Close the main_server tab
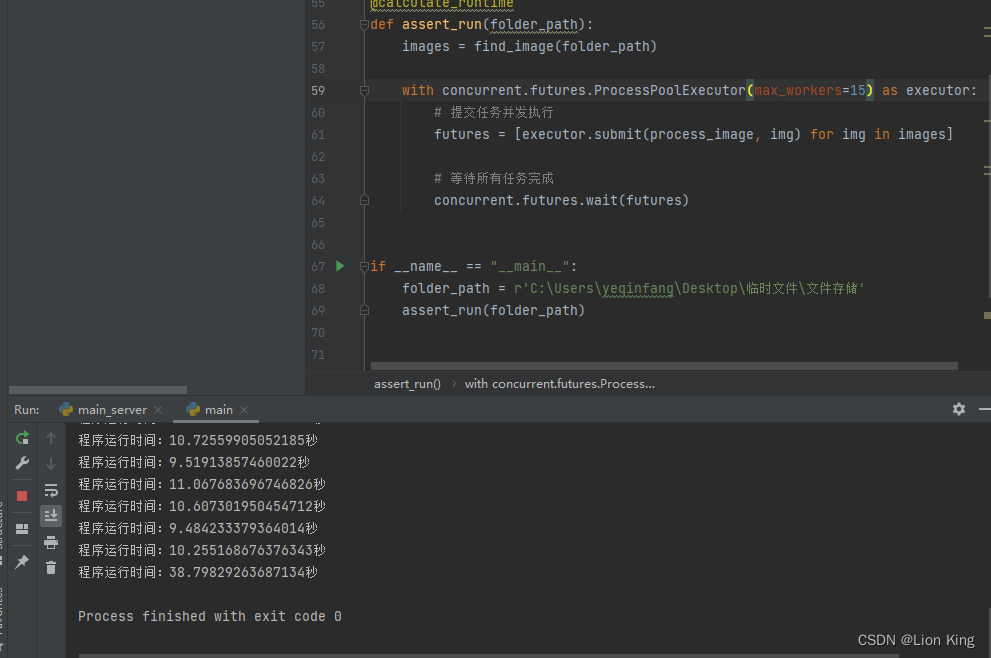 [157, 409]
